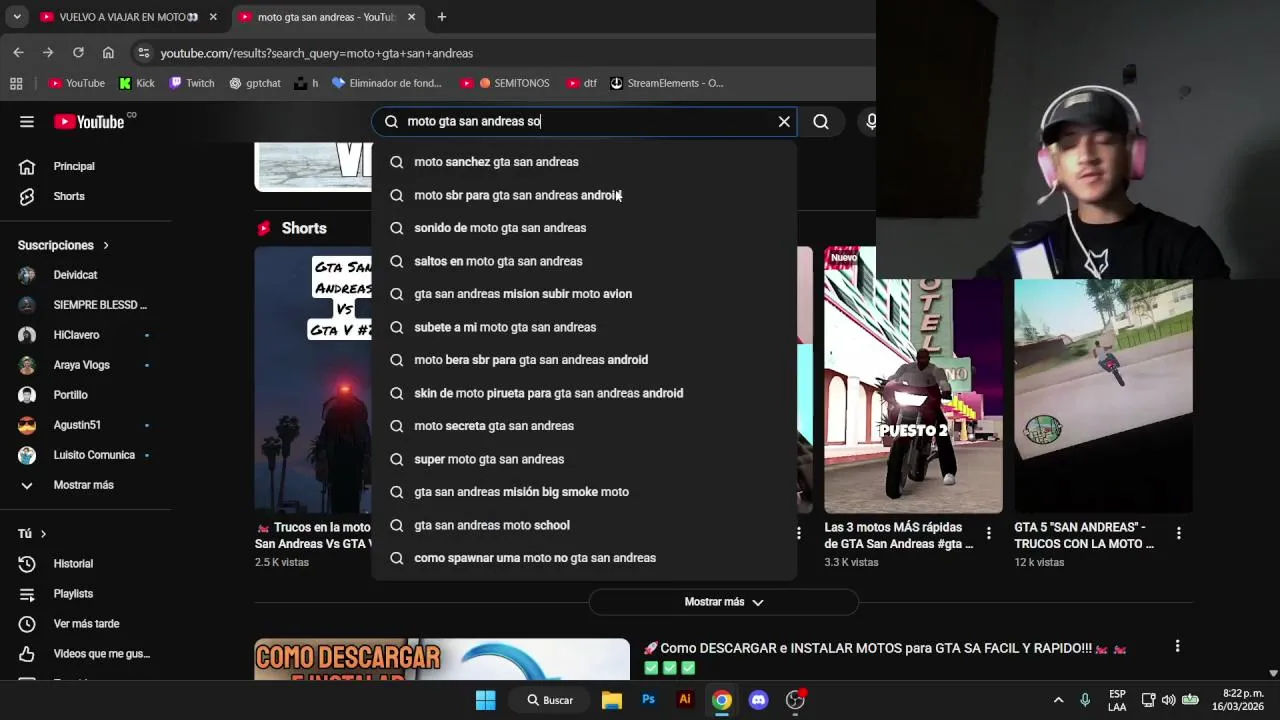Image resolution: width=1280 pixels, height=720 pixels.
Task: Click the browser home button
Action: pos(108,52)
